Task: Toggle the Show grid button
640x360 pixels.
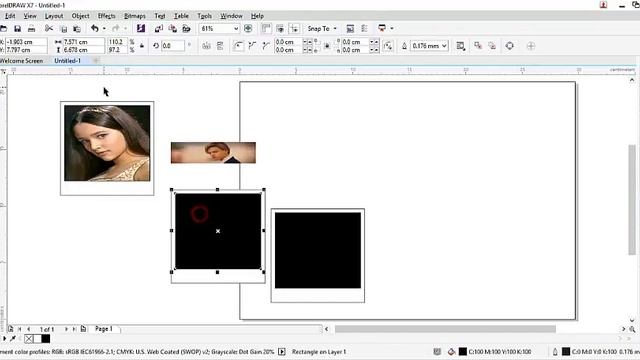Action: click(x=280, y=29)
